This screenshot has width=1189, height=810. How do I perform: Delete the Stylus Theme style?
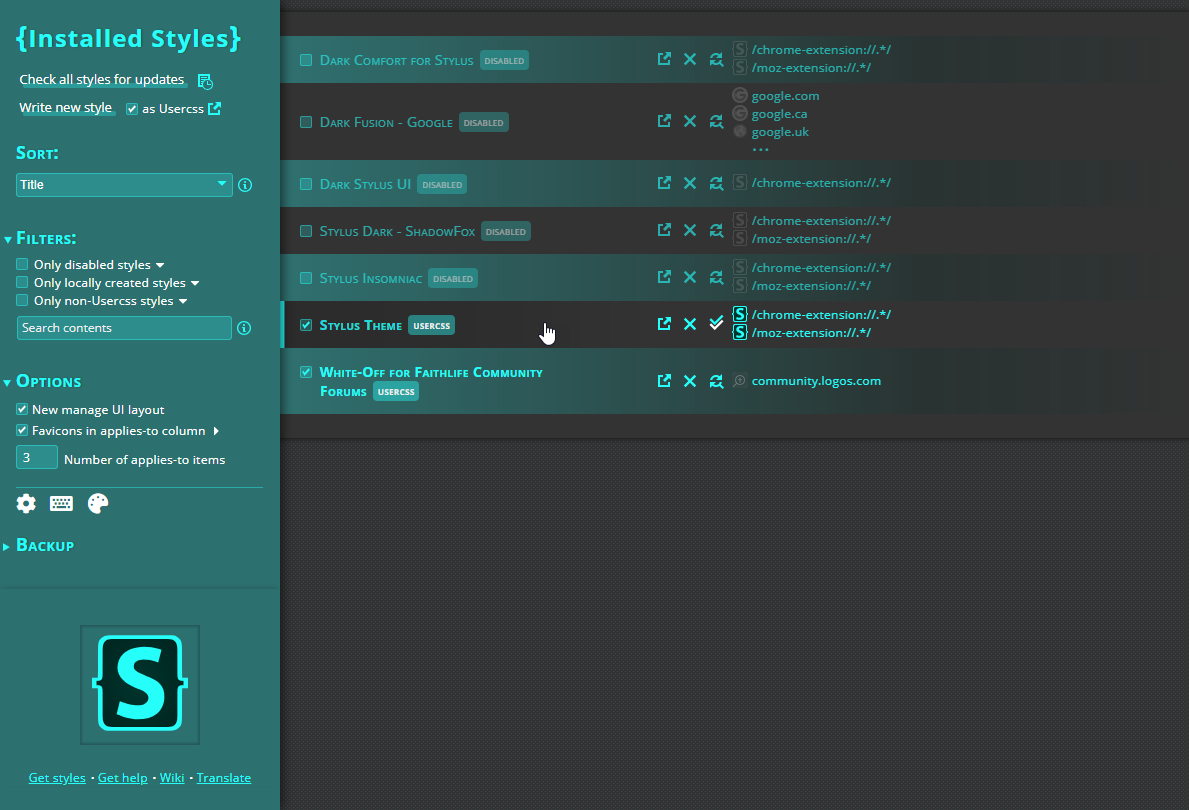[x=690, y=325]
